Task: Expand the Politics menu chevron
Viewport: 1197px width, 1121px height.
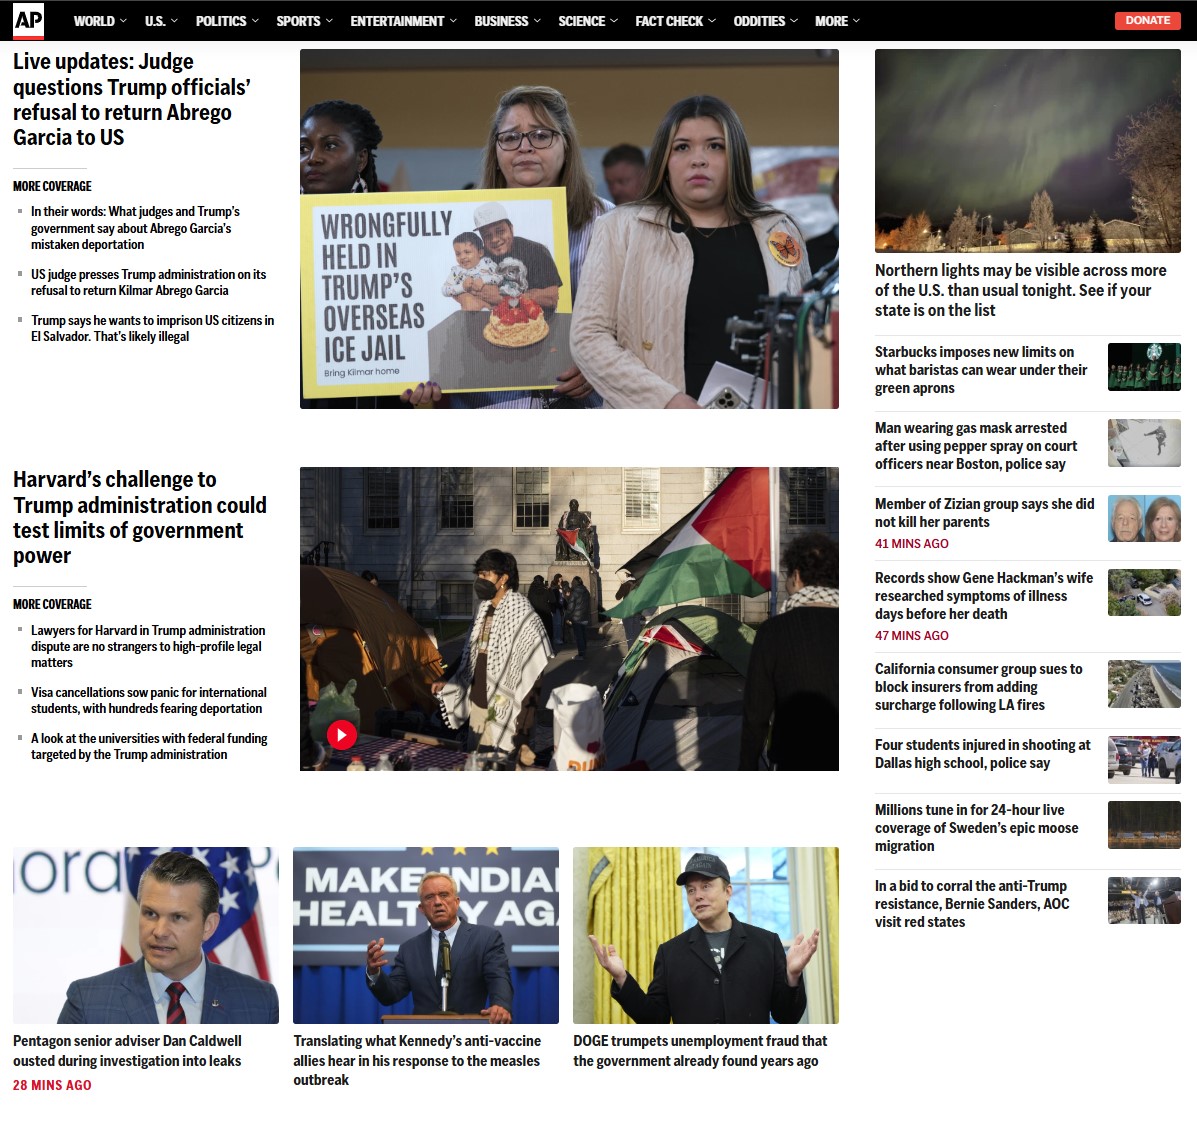Action: click(255, 21)
